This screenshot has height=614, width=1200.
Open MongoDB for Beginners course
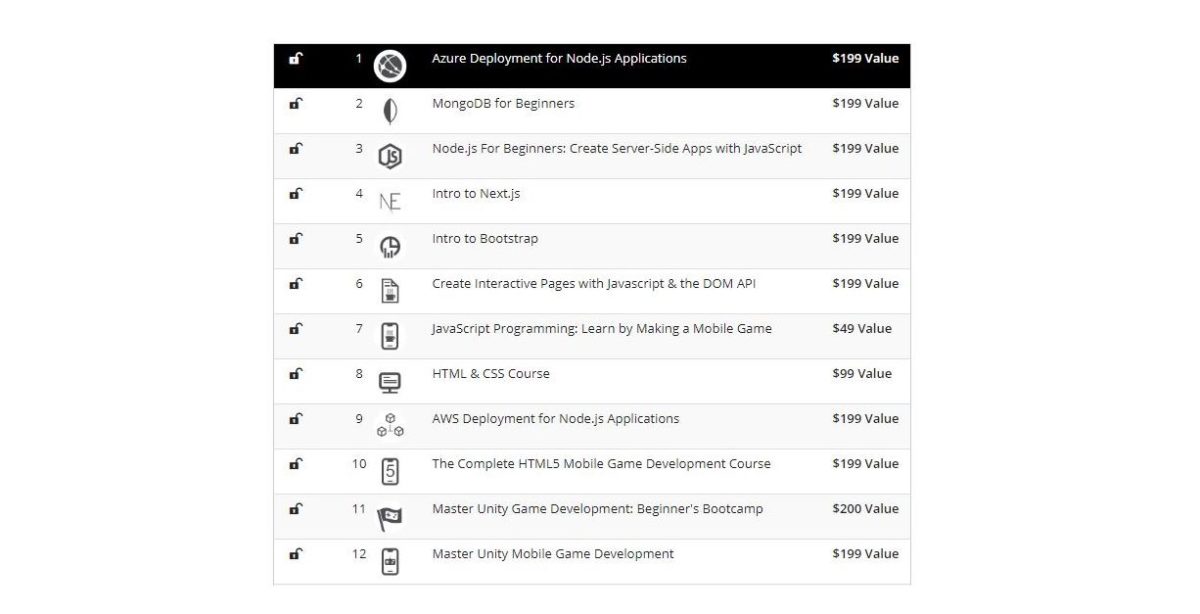pyautogui.click(x=503, y=103)
